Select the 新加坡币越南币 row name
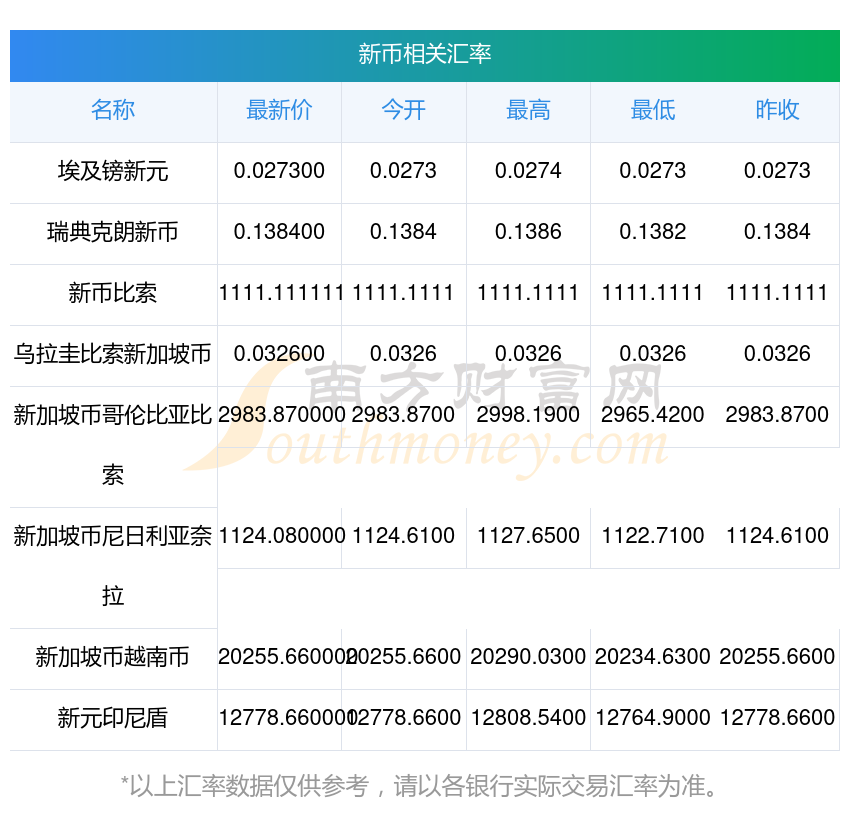This screenshot has width=850, height=817. coord(113,658)
